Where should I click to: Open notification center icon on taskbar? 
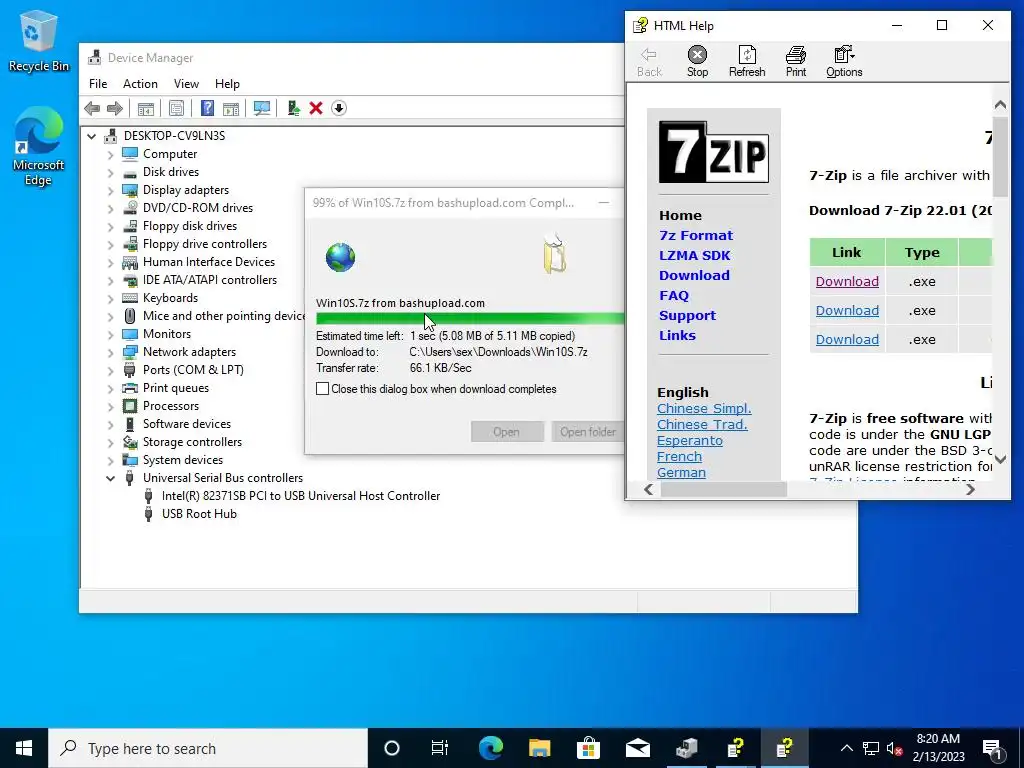(993, 749)
